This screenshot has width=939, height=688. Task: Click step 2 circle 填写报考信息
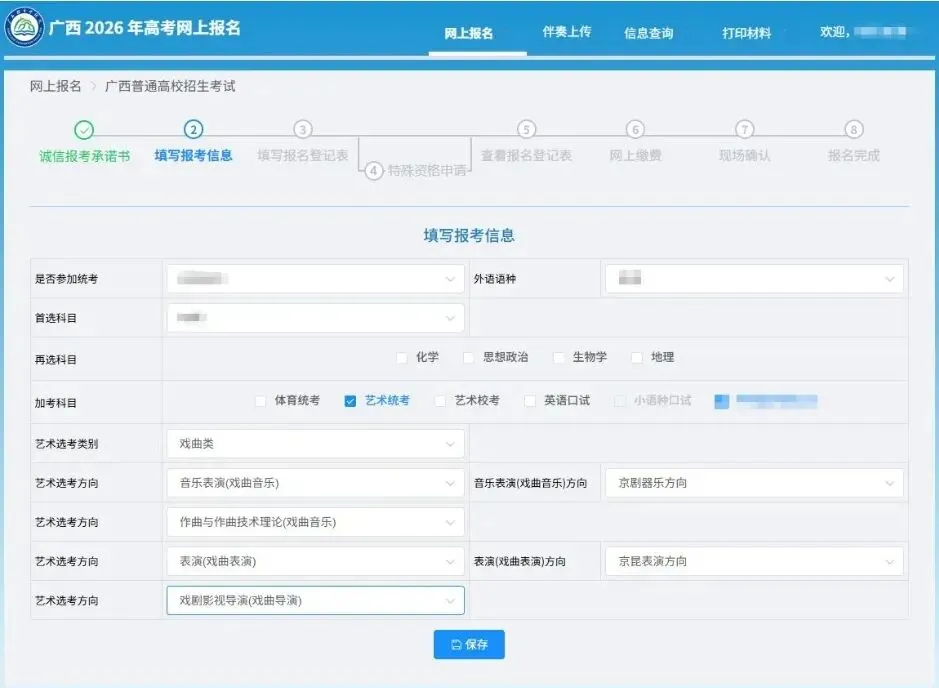pos(193,129)
